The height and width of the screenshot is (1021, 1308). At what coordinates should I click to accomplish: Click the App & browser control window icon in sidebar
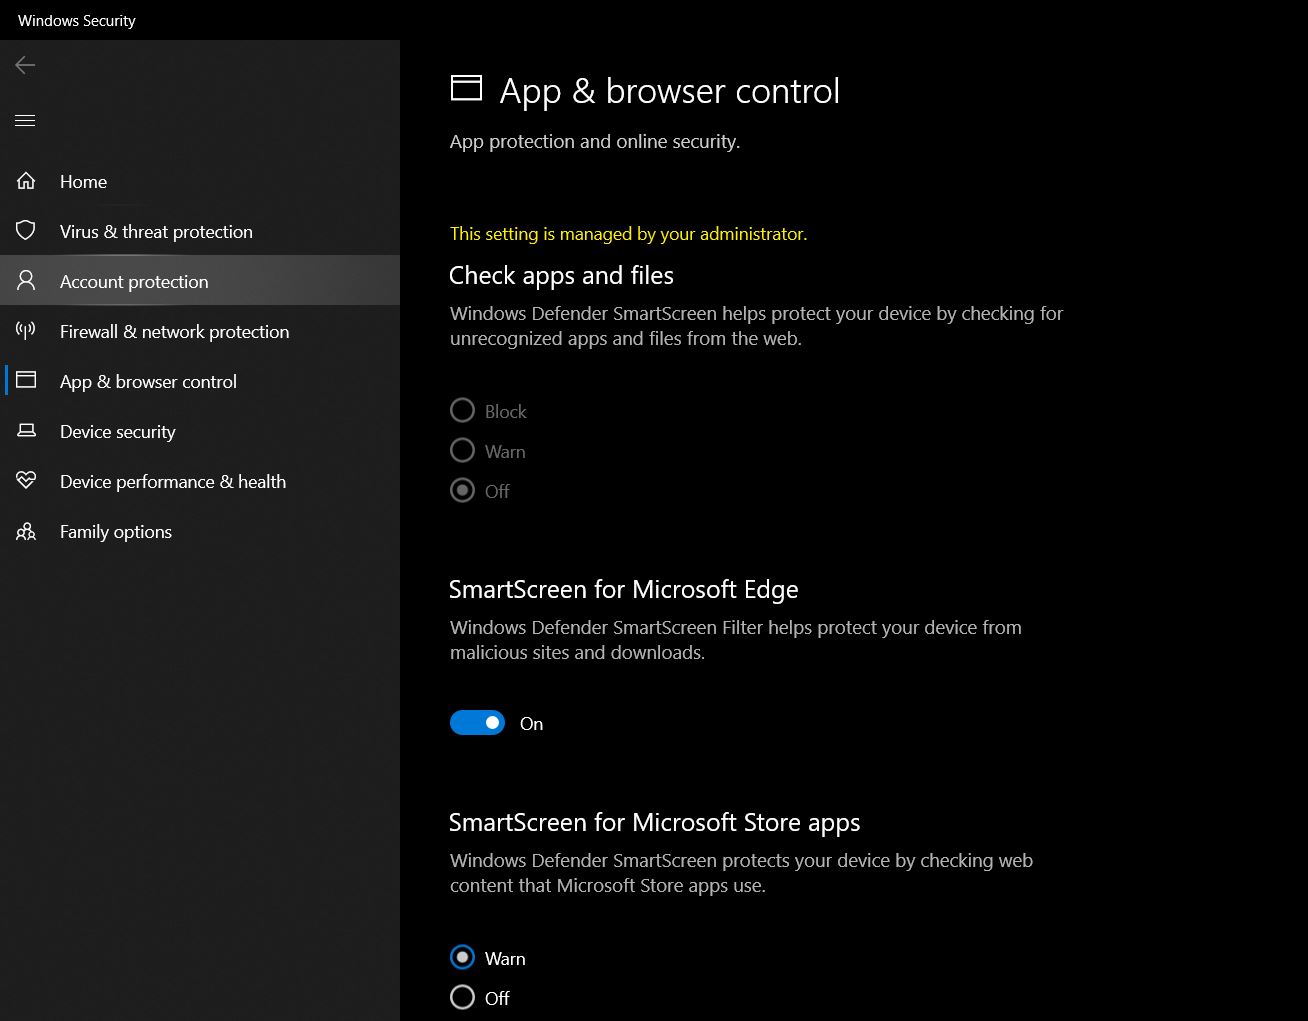click(26, 381)
